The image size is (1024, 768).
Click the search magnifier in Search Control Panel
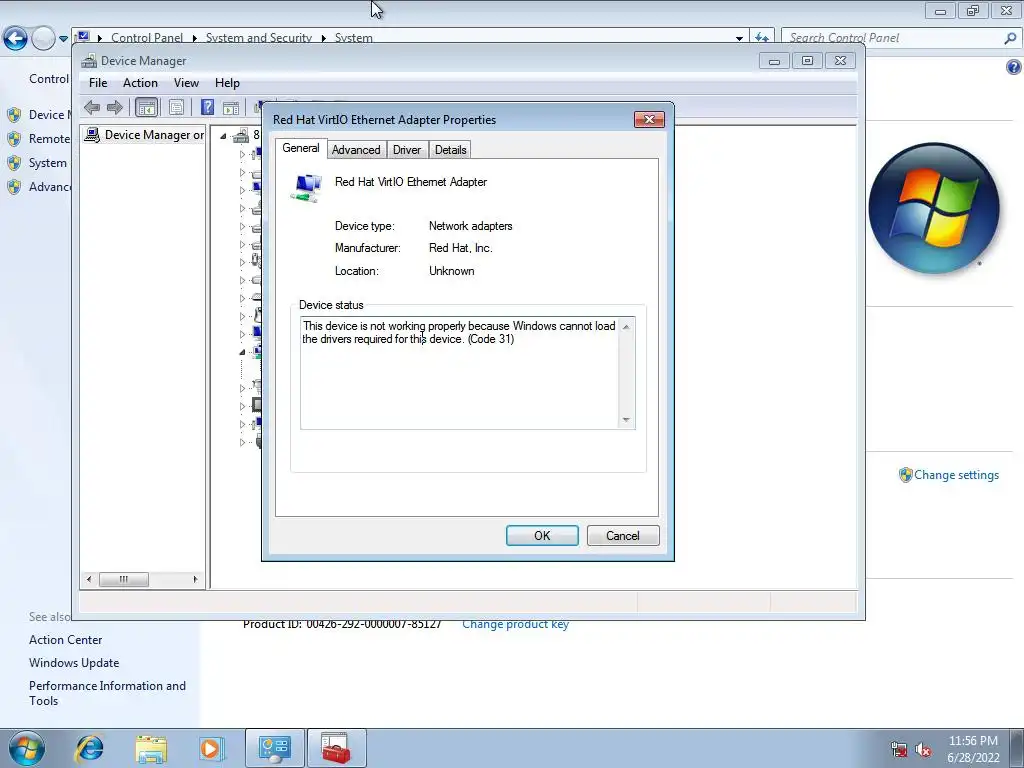click(1010, 38)
